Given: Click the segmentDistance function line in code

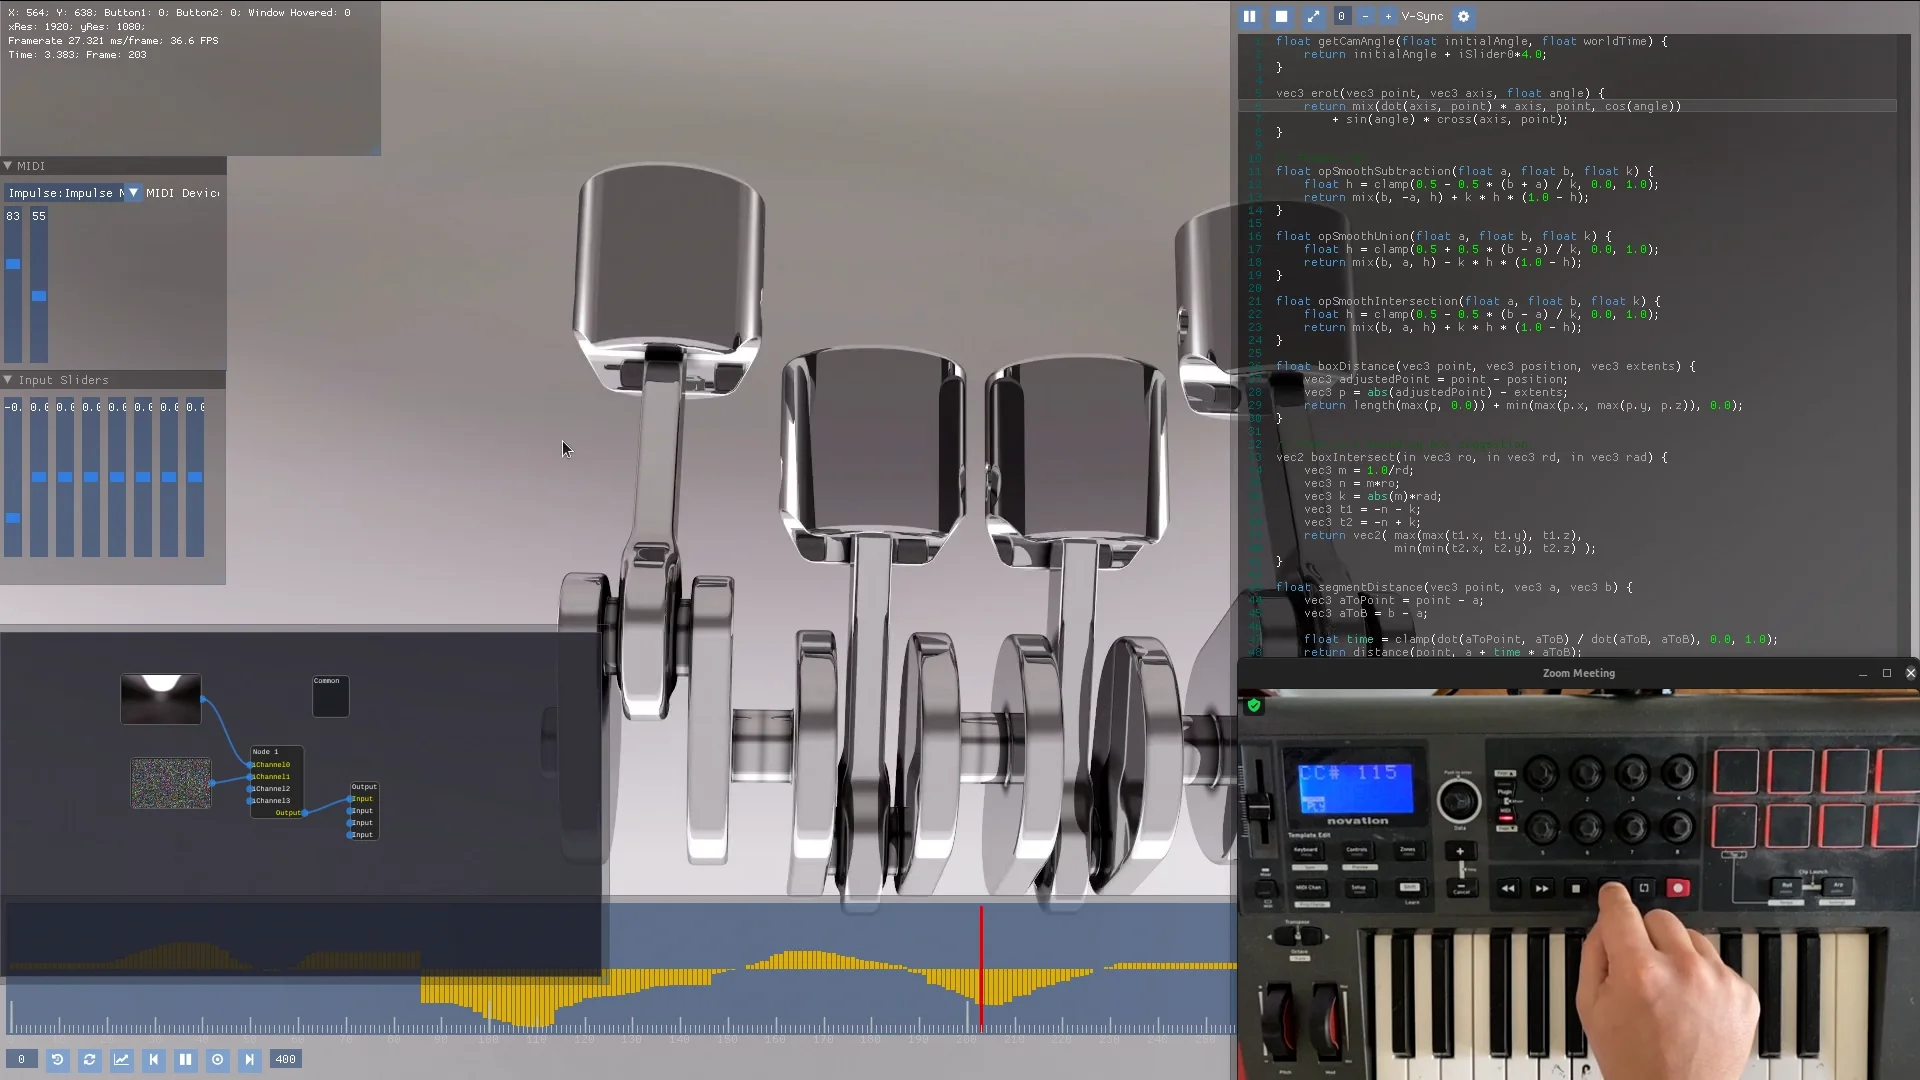Looking at the screenshot, I should pos(1454,587).
